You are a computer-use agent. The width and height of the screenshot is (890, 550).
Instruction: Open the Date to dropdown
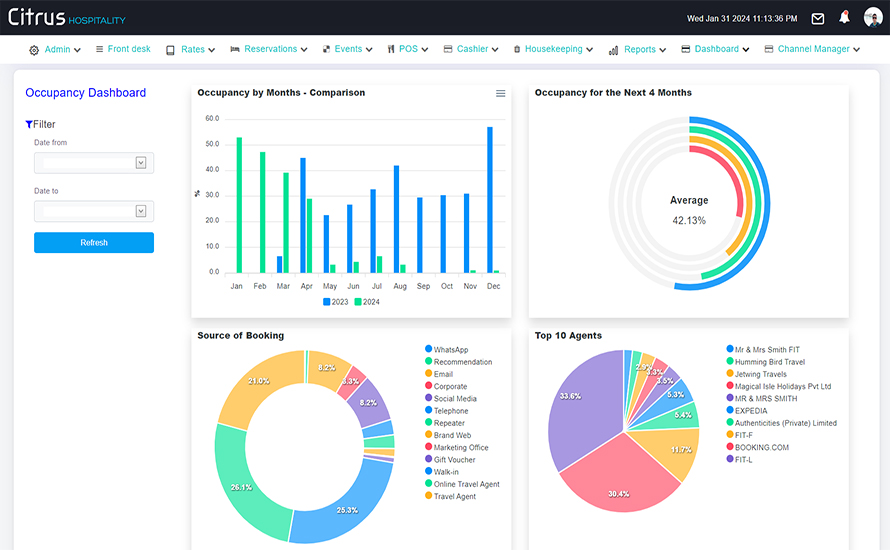(141, 211)
